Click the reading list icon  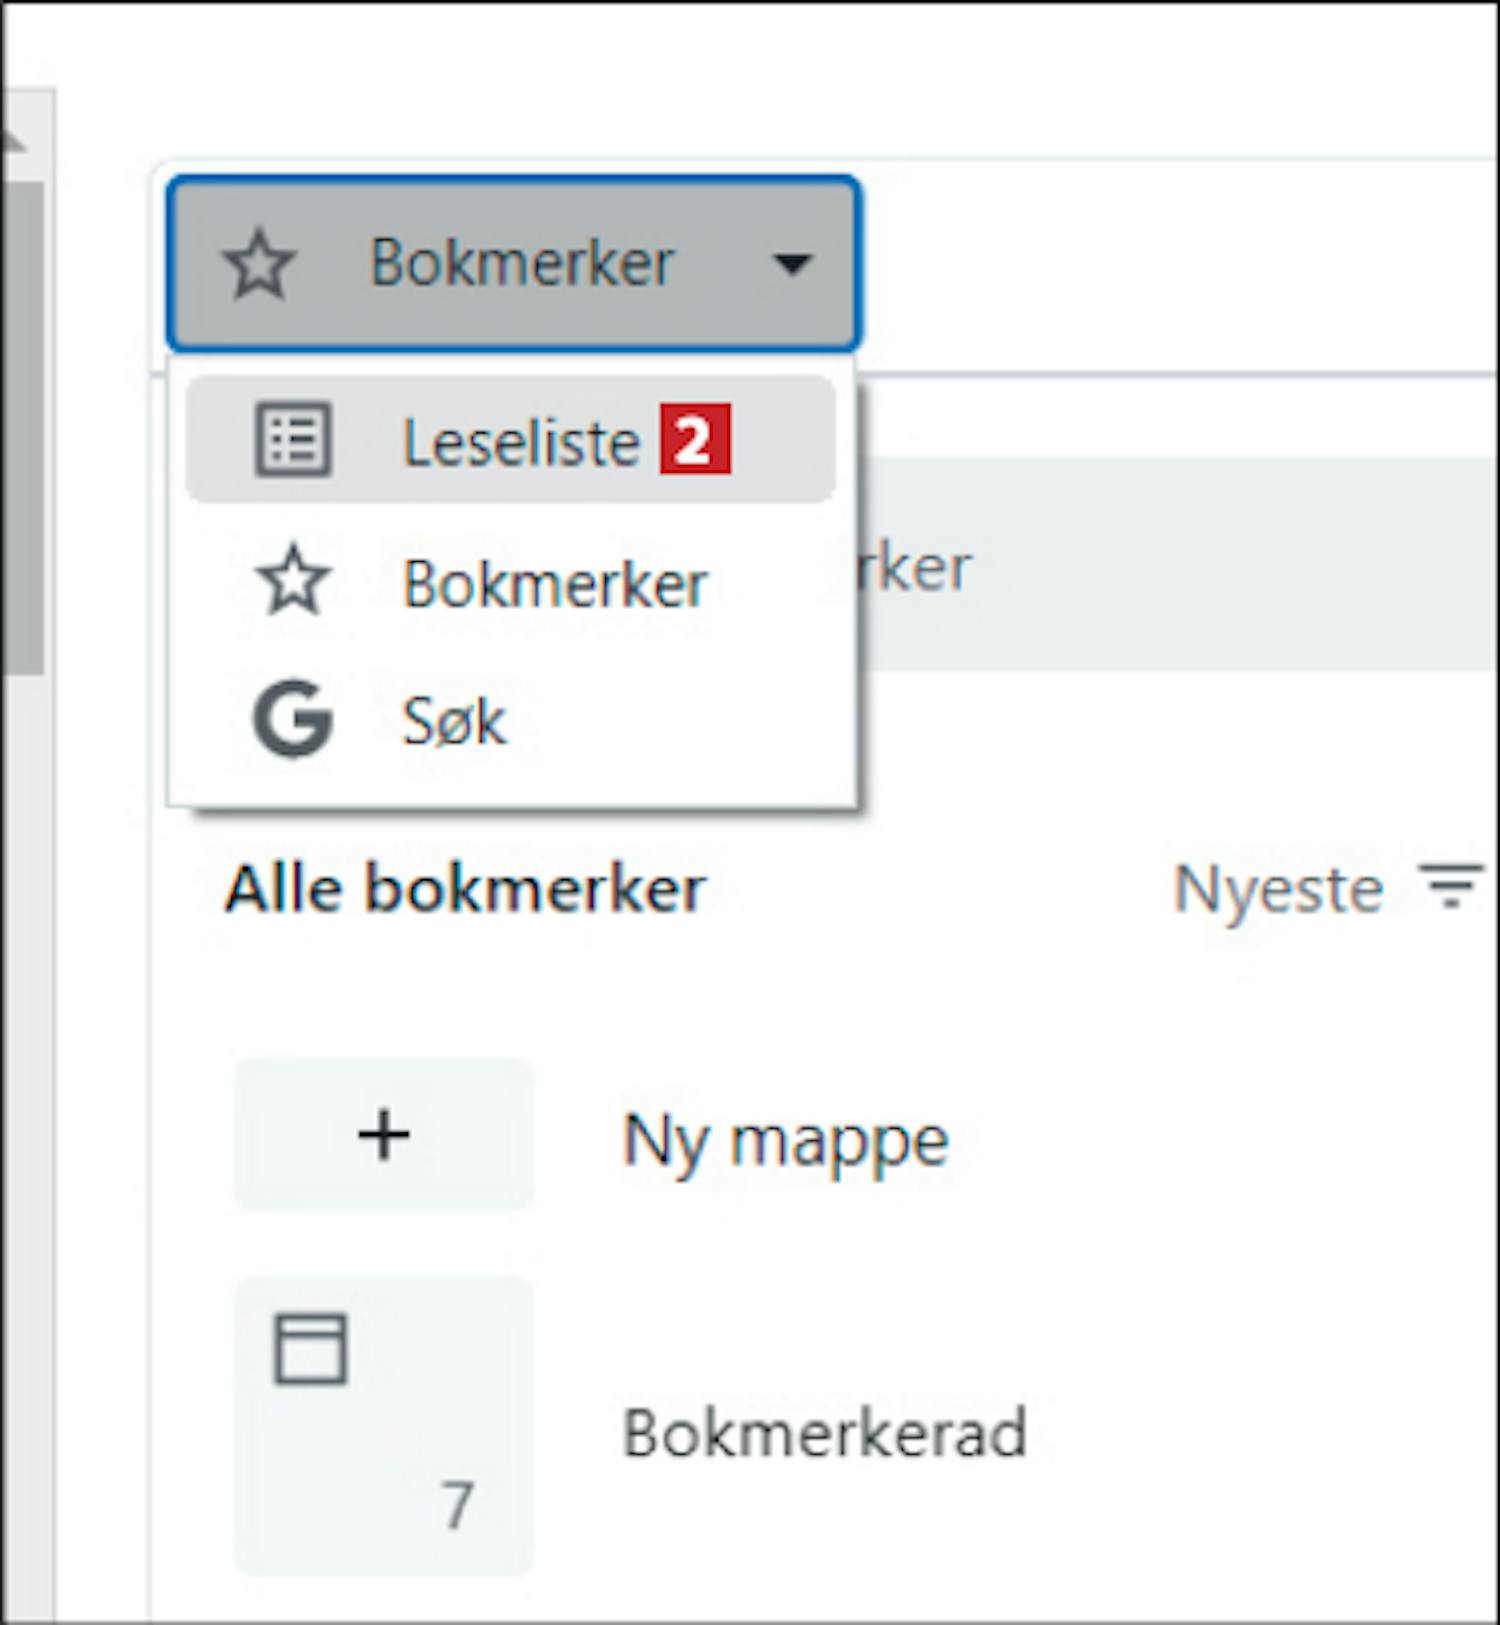point(293,440)
